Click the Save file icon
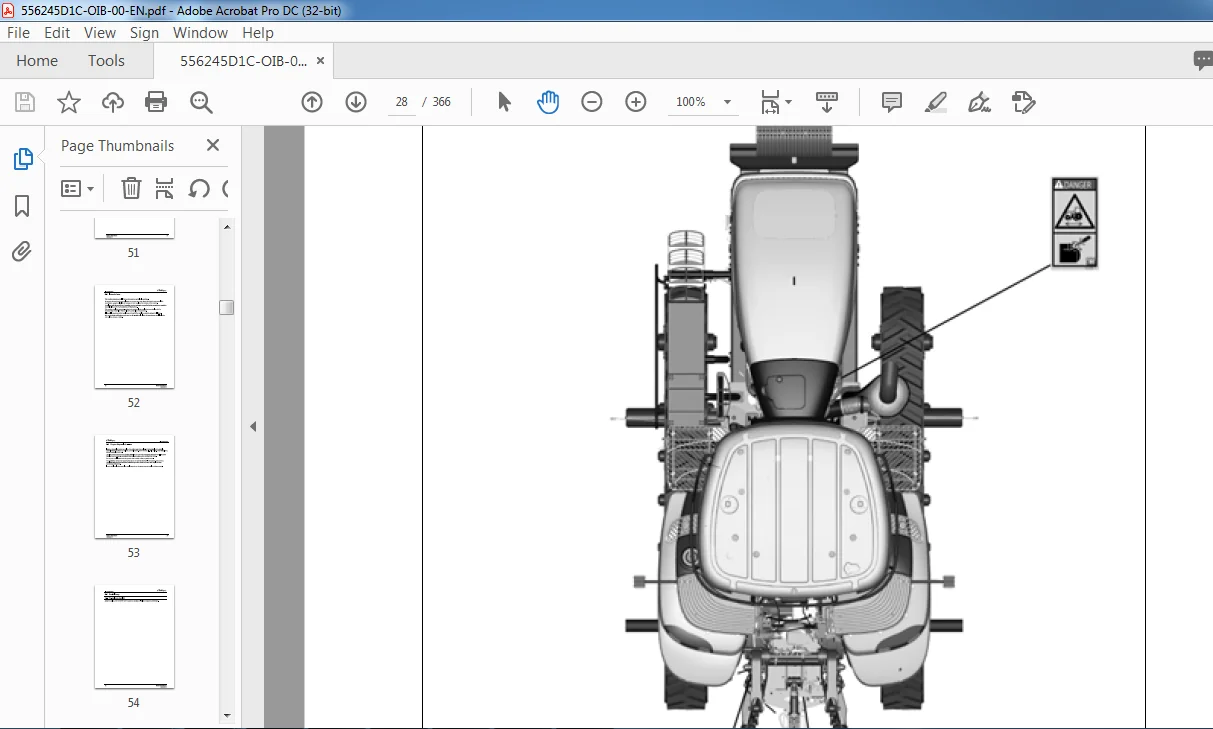This screenshot has height=729, width=1213. click(x=25, y=102)
